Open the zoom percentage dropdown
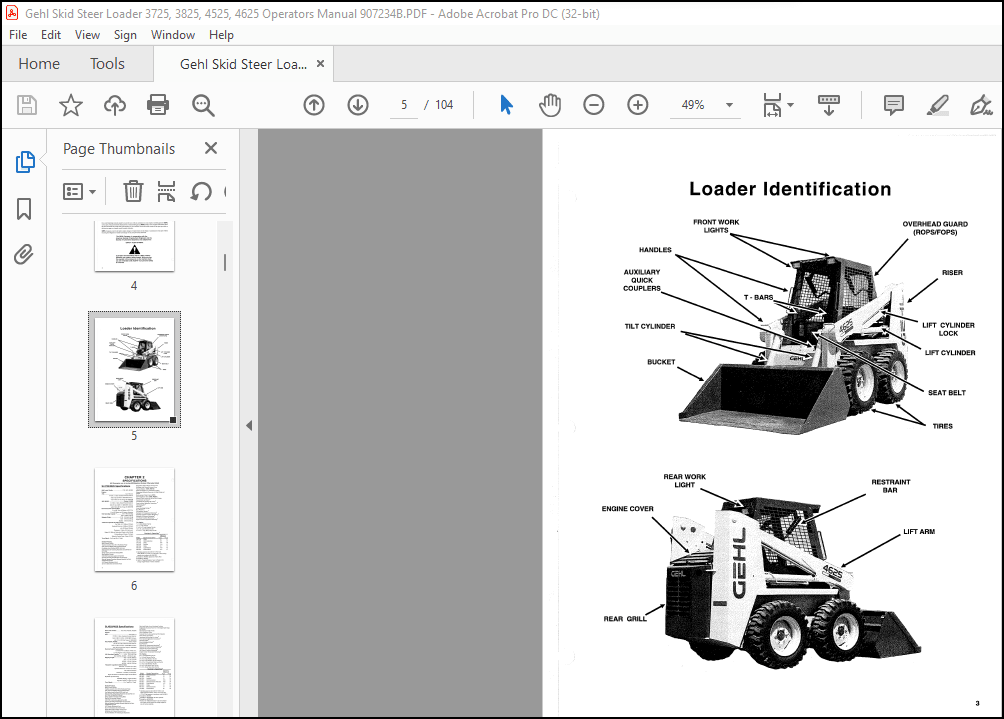The width and height of the screenshot is (1004, 719). (727, 104)
